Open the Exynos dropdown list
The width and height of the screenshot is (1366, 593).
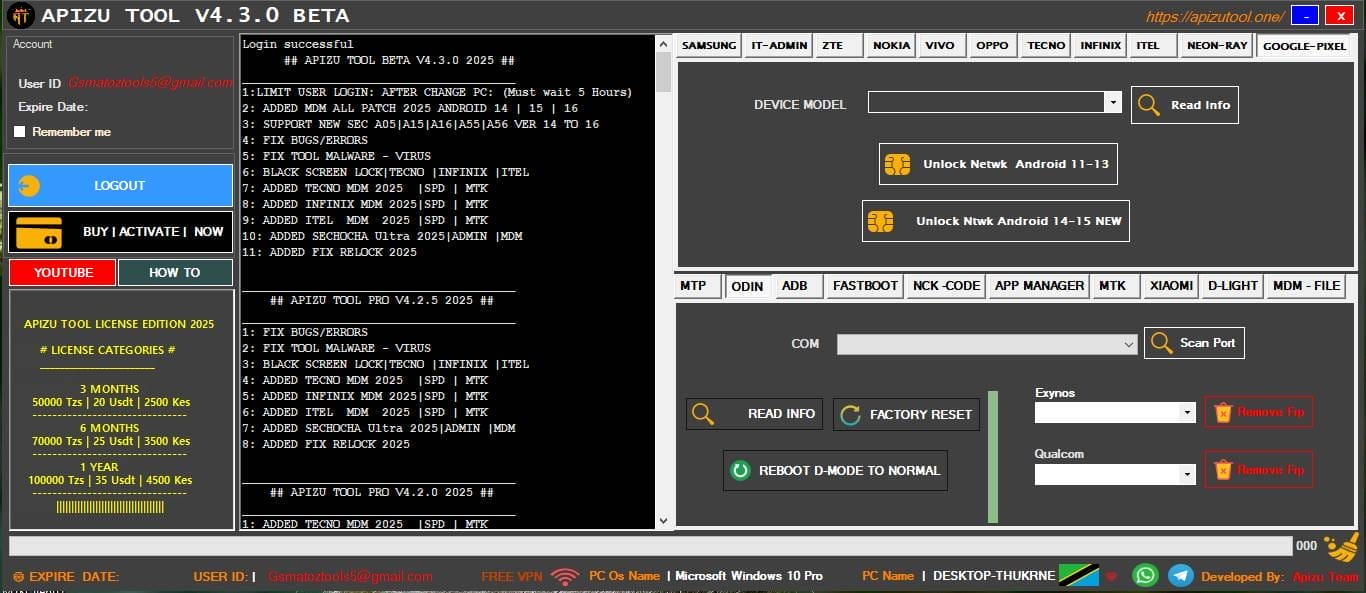tap(1186, 412)
